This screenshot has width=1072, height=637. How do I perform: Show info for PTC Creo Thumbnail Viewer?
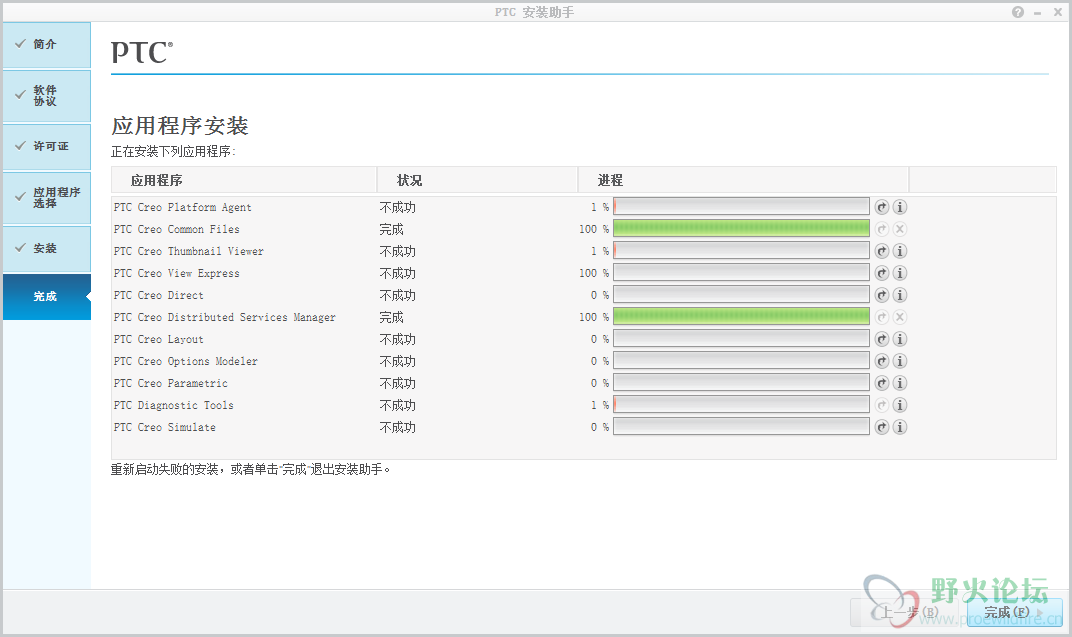pyautogui.click(x=900, y=251)
